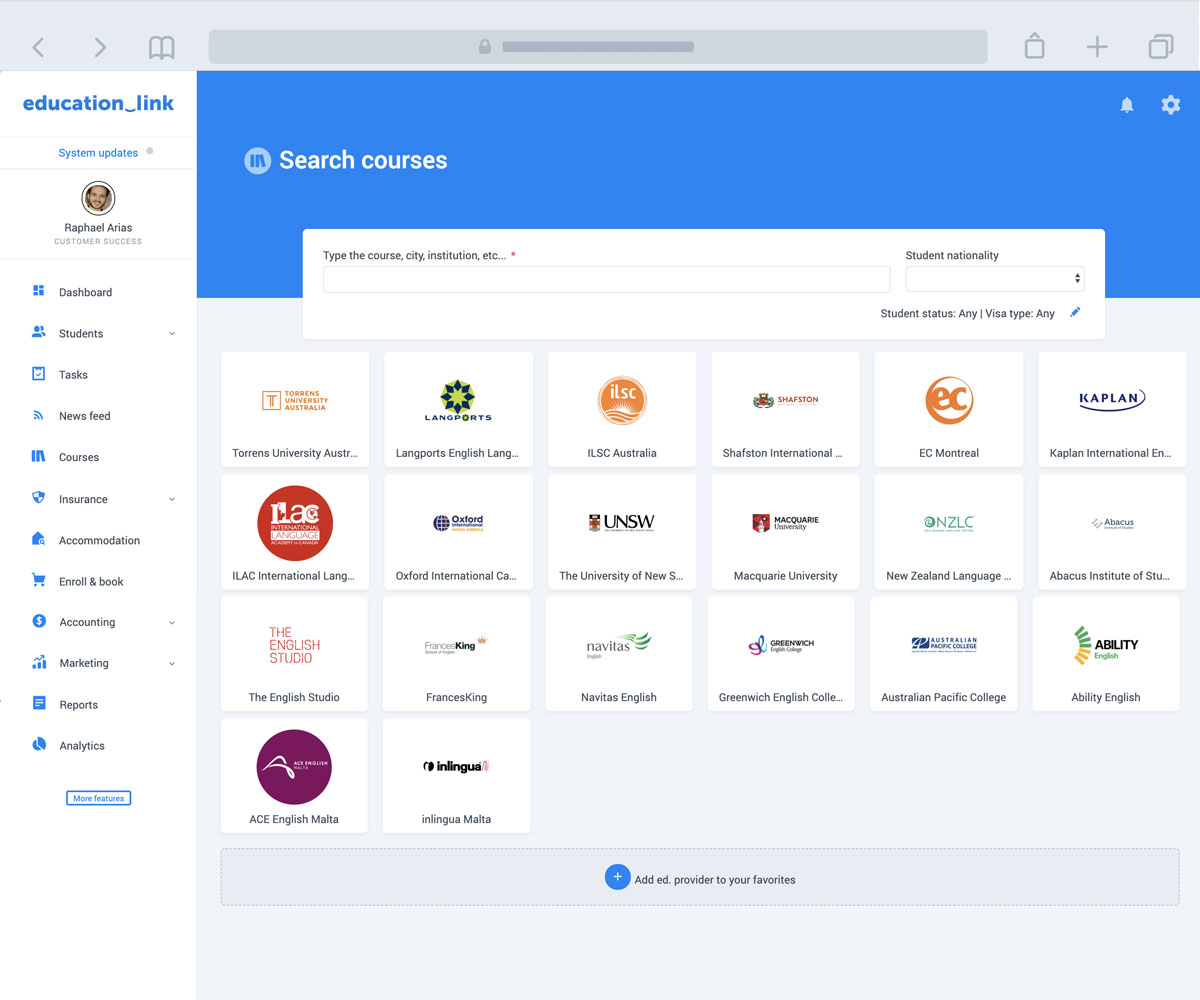Select the Kaplan International provider card
The width and height of the screenshot is (1200, 1000).
pyautogui.click(x=1111, y=409)
